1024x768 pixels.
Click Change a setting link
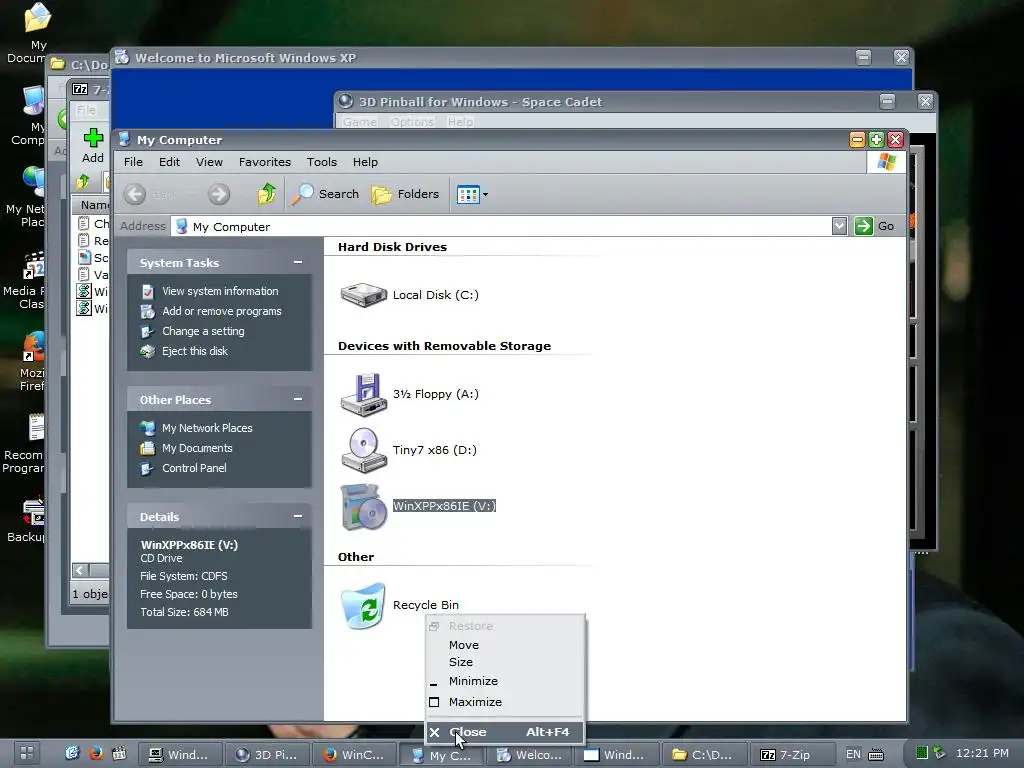pyautogui.click(x=203, y=332)
